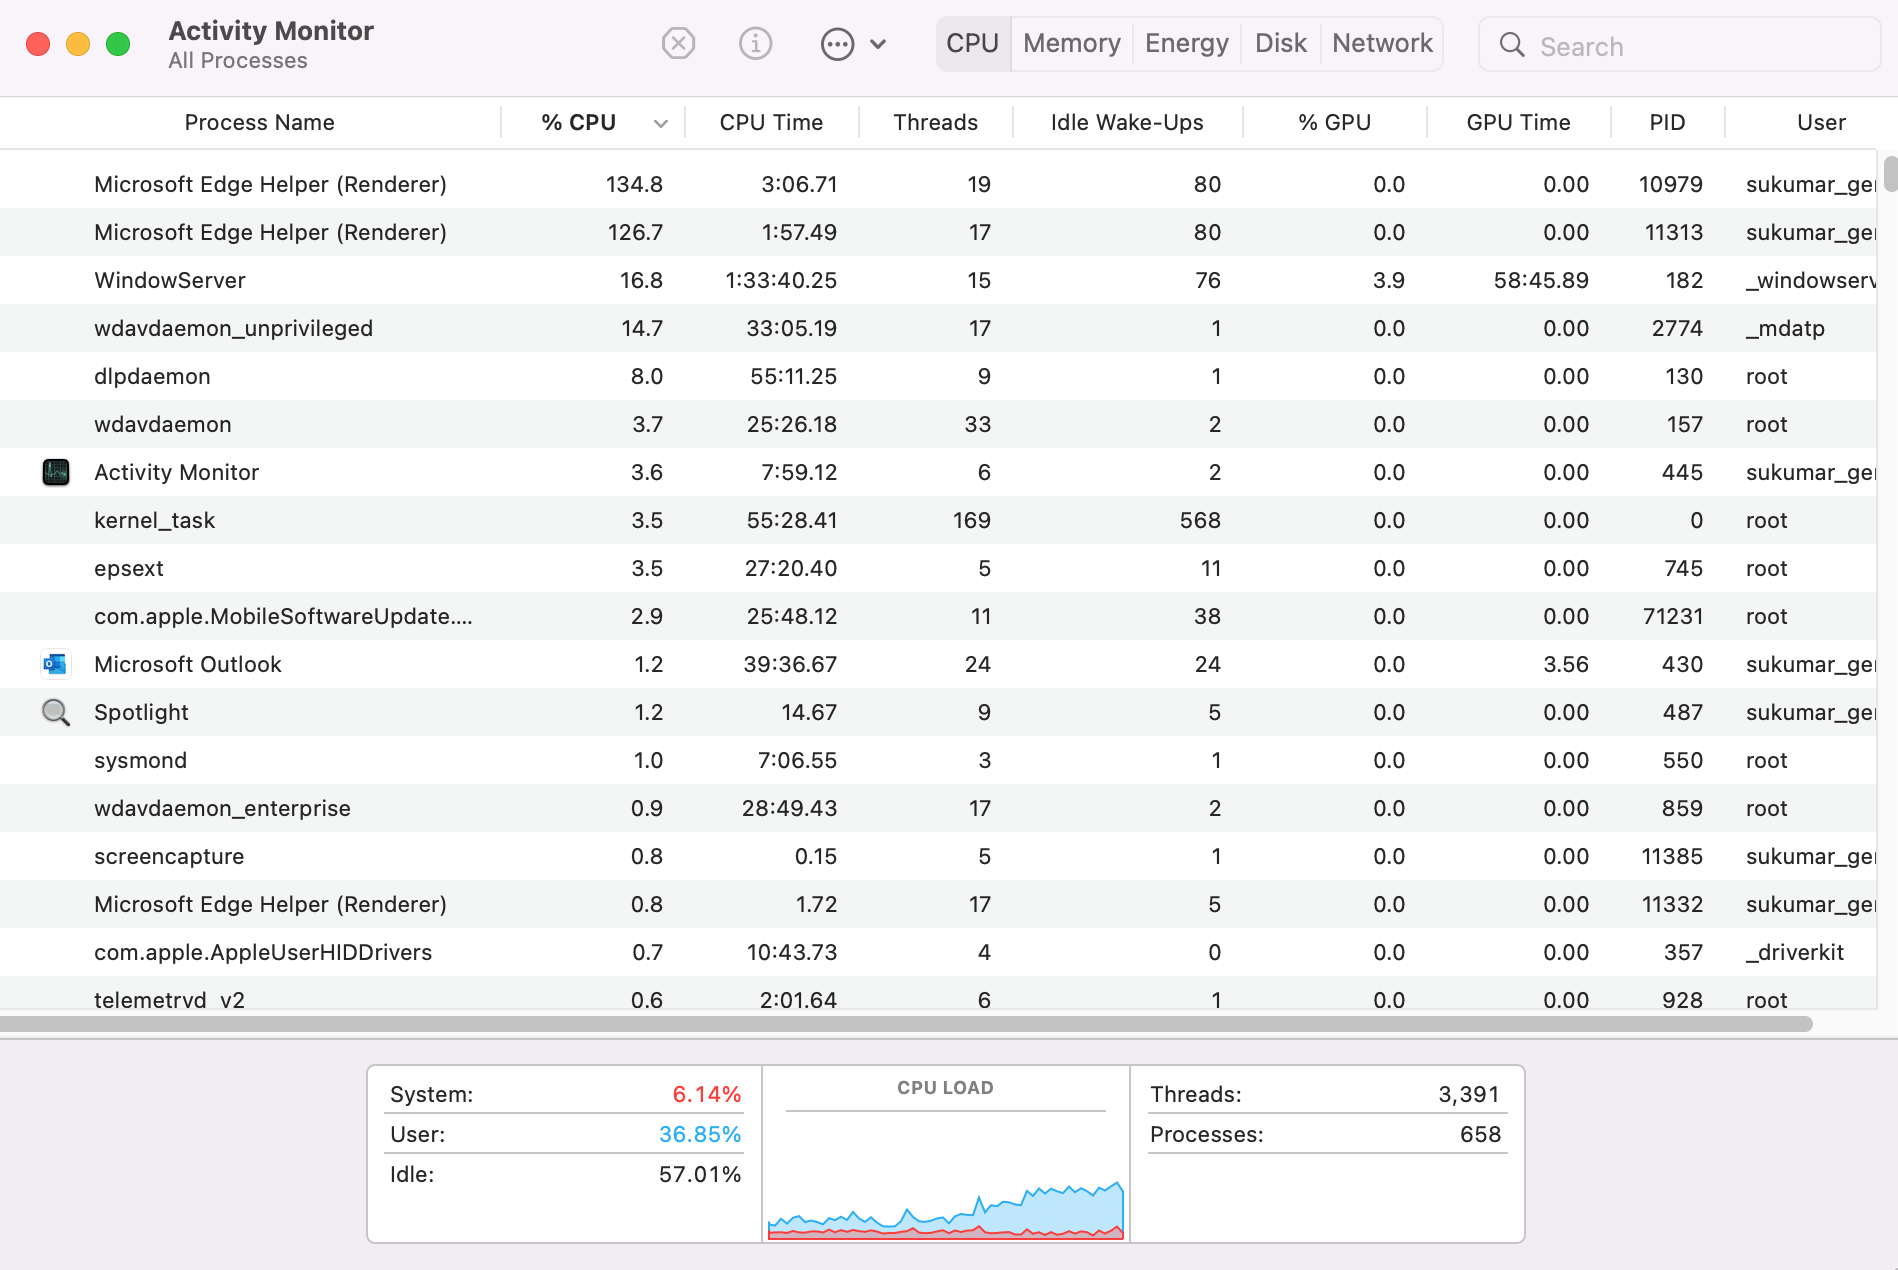Screen dimensions: 1898x1270
Task: Click the _windowserver user cell
Action: tap(1810, 280)
